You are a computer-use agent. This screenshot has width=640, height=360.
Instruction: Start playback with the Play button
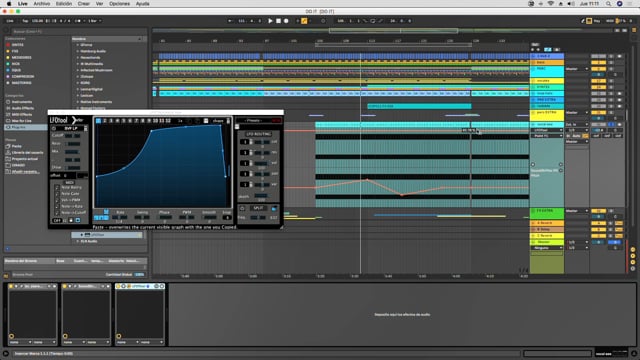click(x=270, y=21)
